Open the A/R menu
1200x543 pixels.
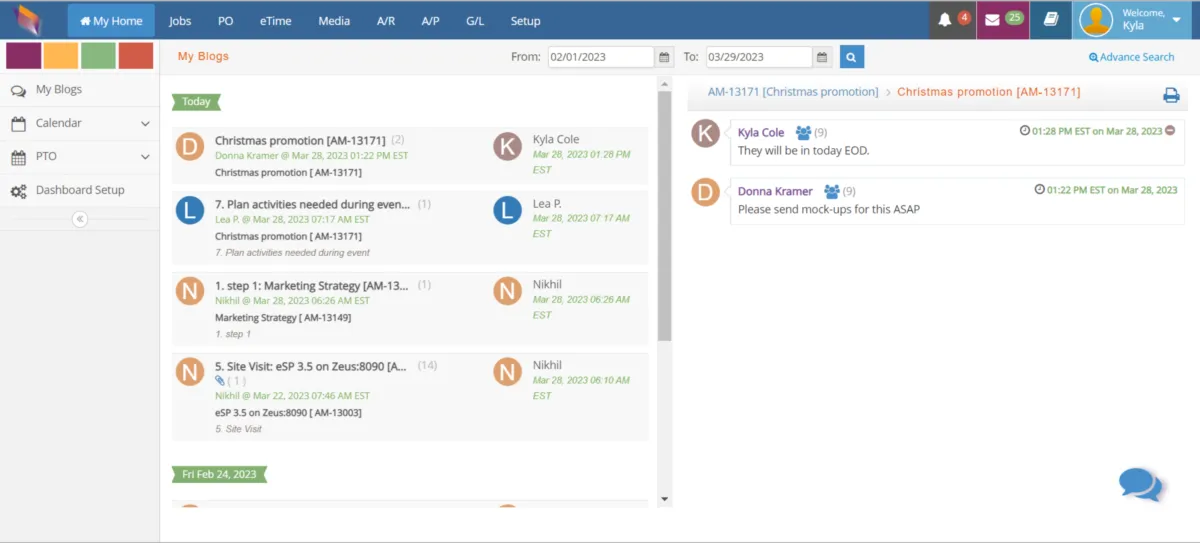(386, 21)
